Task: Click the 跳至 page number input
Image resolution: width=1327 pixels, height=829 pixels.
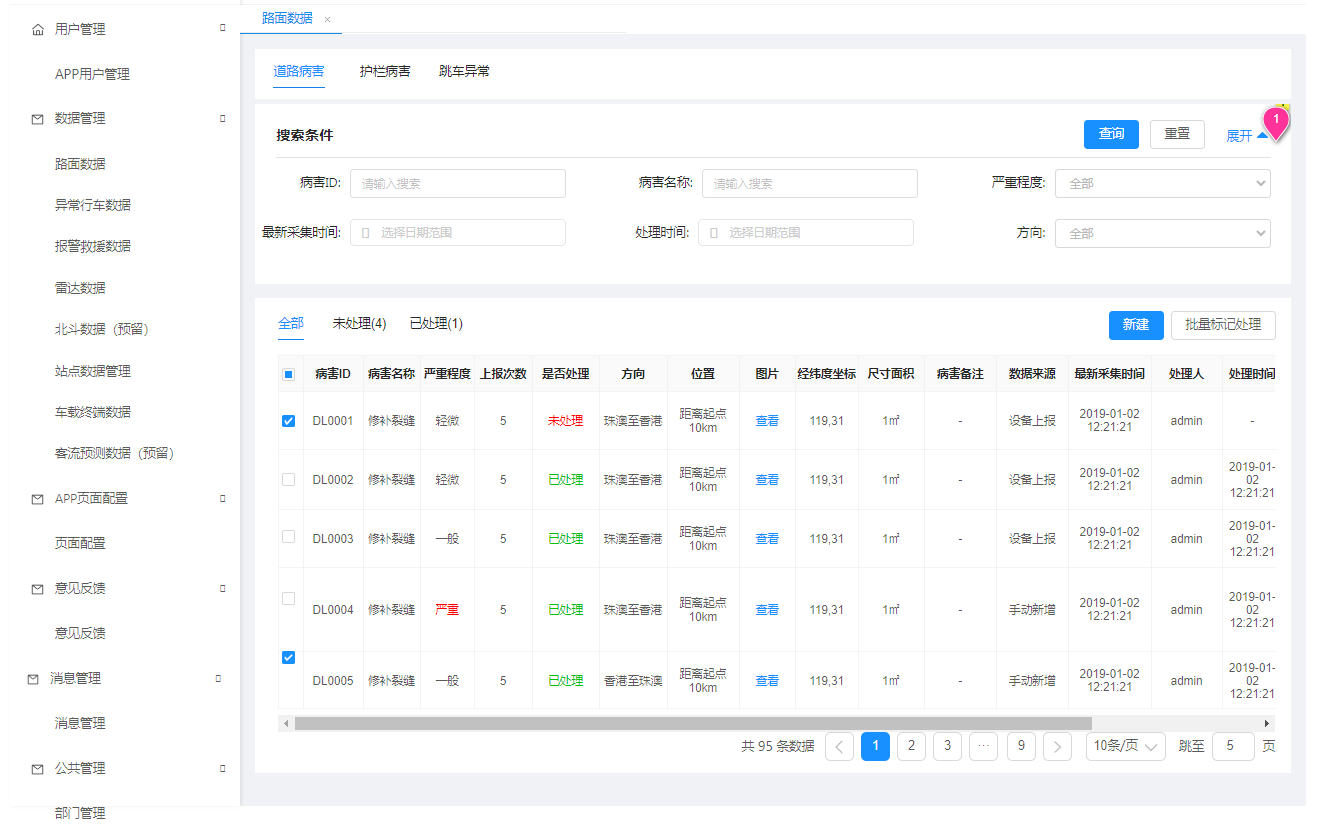Action: coord(1233,746)
